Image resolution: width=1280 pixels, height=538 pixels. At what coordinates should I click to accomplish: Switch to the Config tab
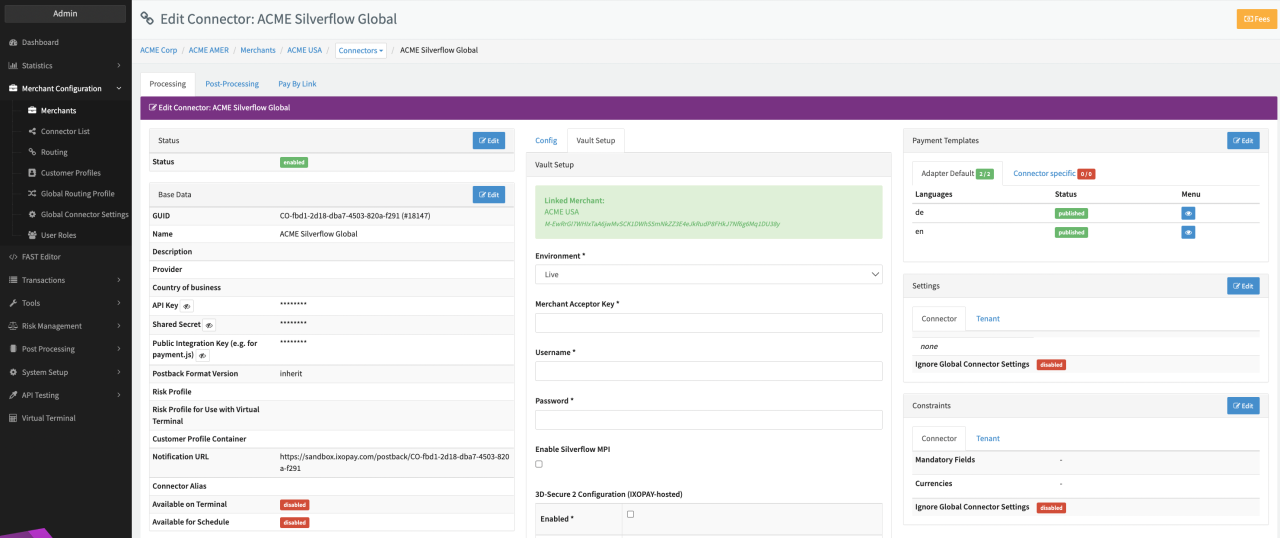point(546,141)
